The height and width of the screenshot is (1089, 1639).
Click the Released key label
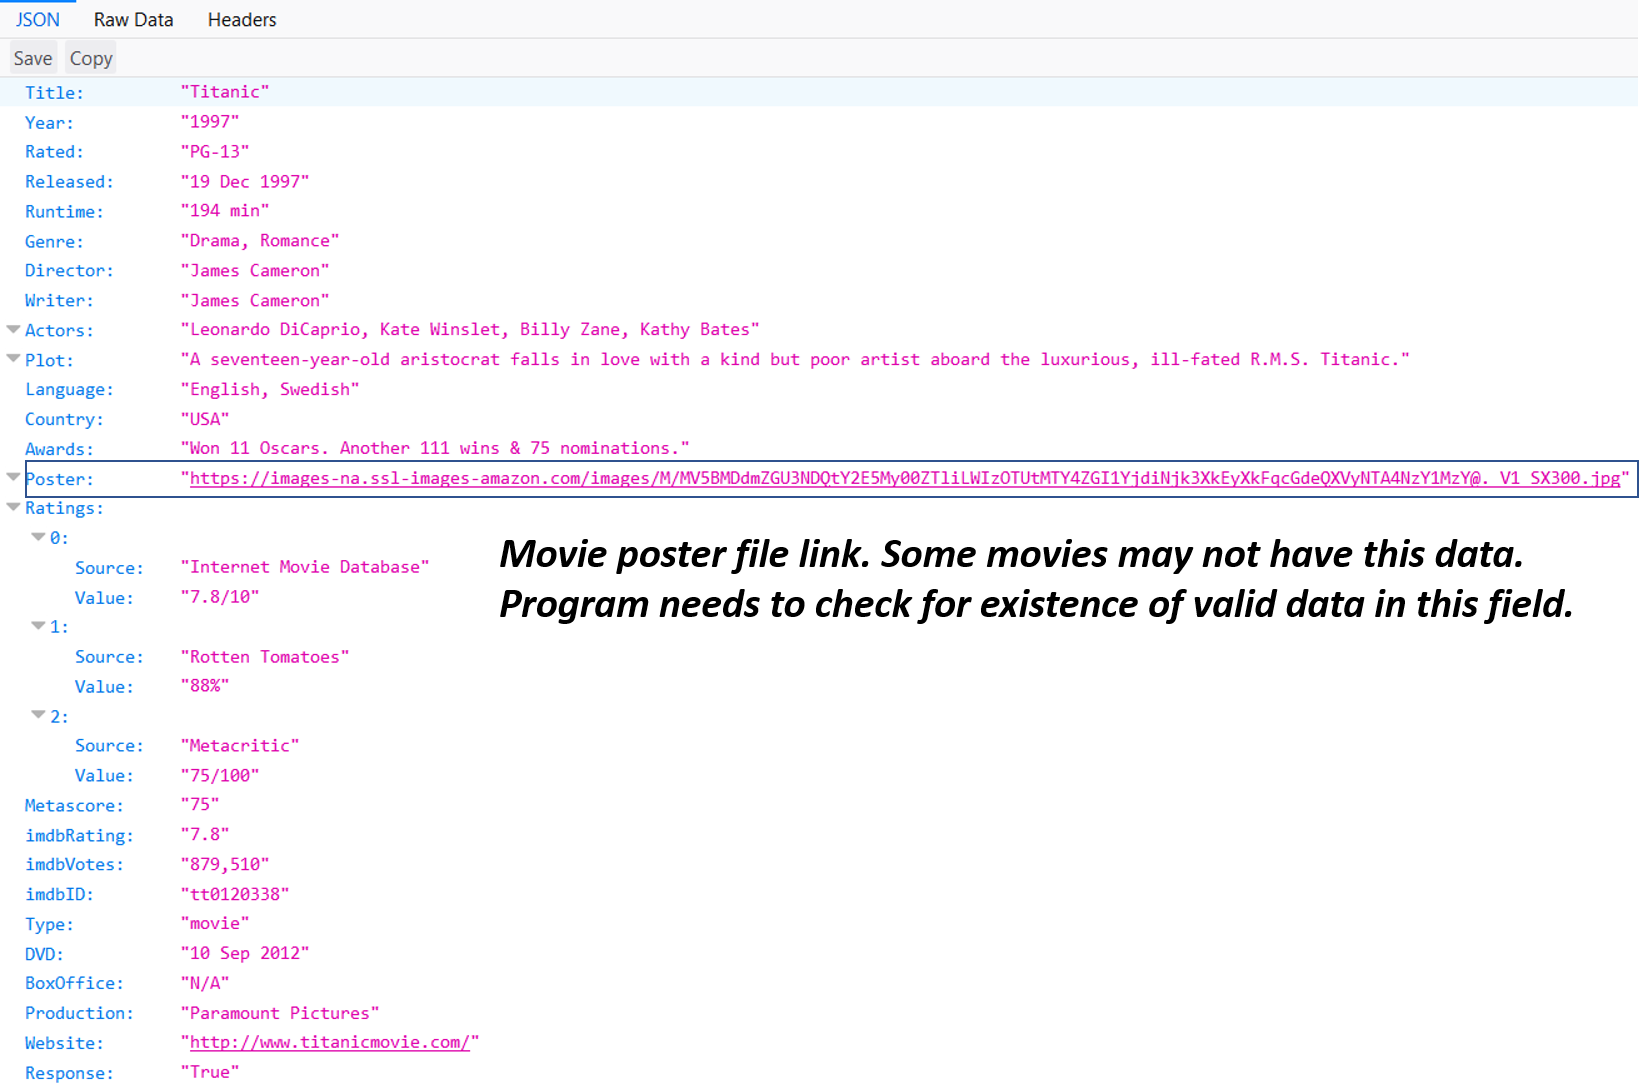pyautogui.click(x=69, y=182)
